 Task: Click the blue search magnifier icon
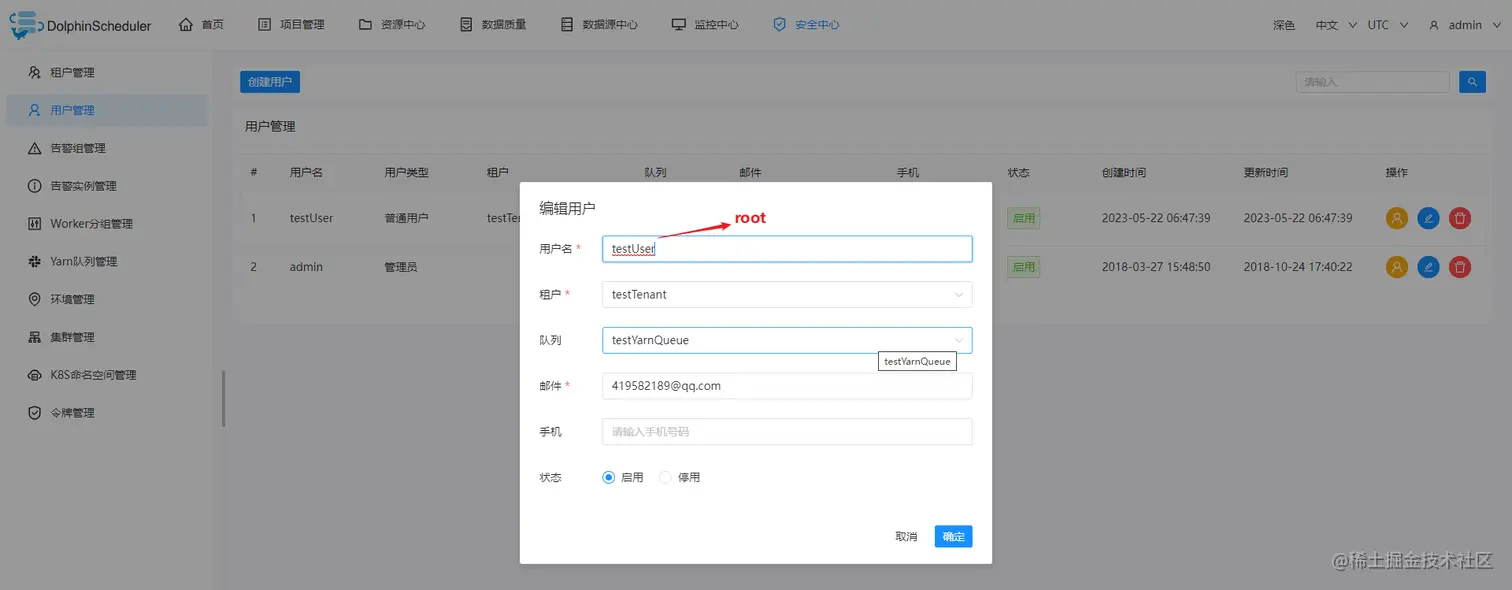pos(1472,81)
